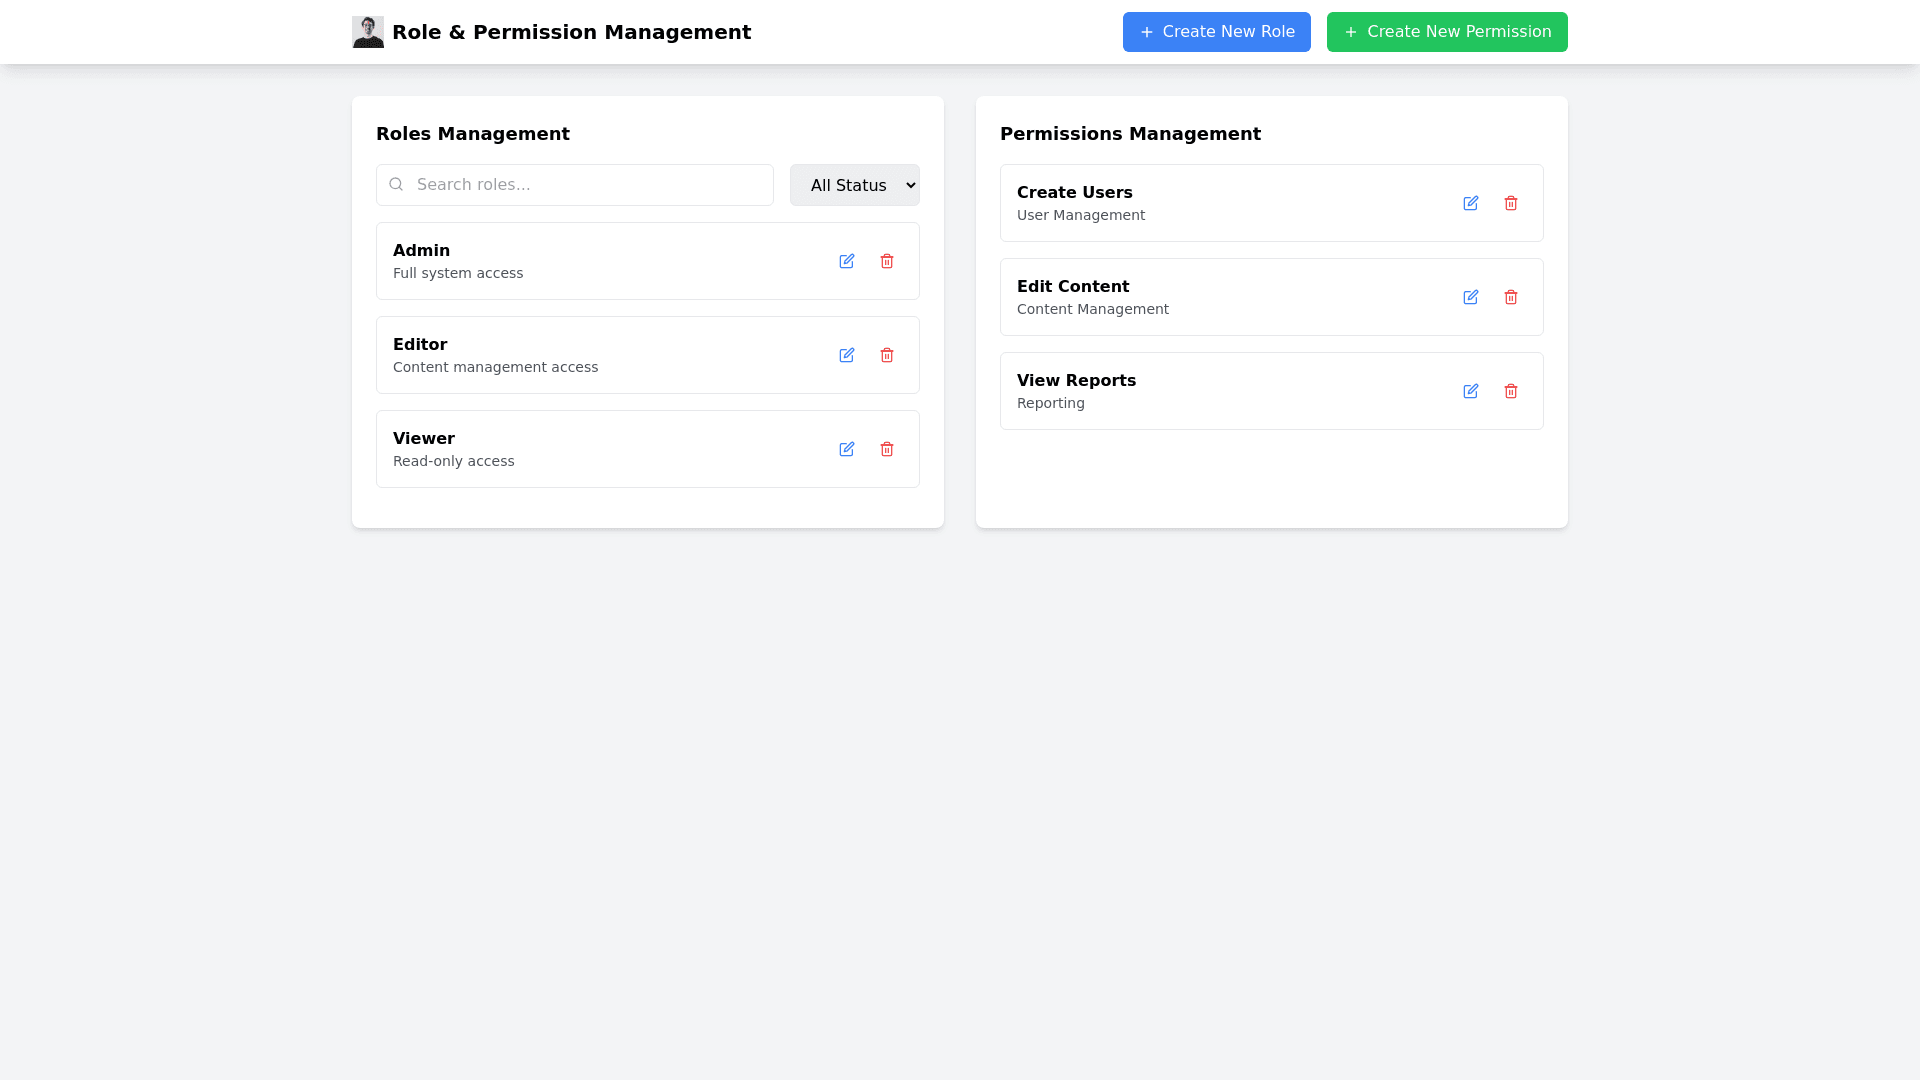This screenshot has width=1920, height=1080.
Task: Edit the Edit Content permission
Action: tap(1471, 297)
